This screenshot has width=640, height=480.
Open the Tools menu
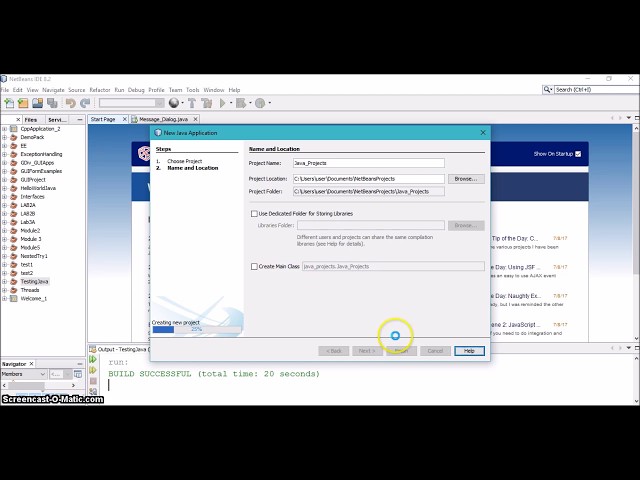coord(193,90)
